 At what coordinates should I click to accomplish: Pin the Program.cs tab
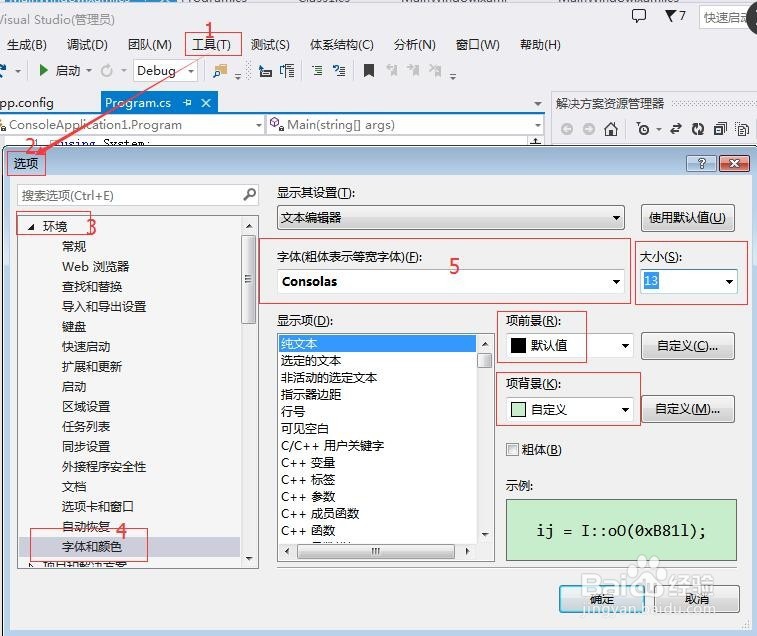(x=187, y=102)
